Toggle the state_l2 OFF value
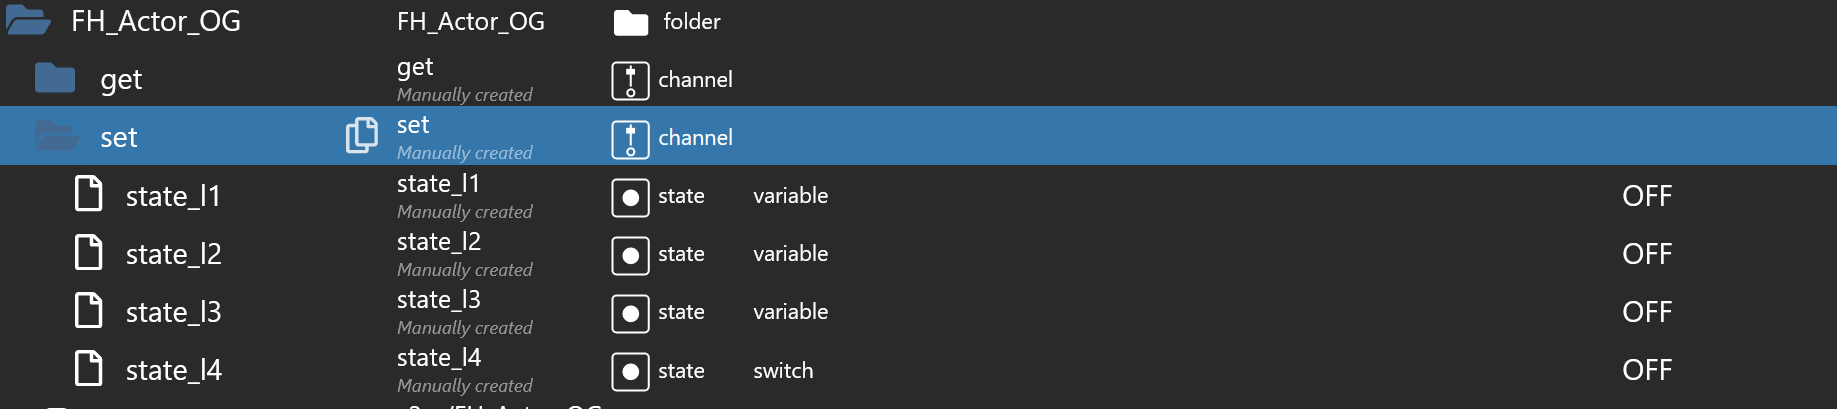The width and height of the screenshot is (1837, 409). [x=1647, y=254]
